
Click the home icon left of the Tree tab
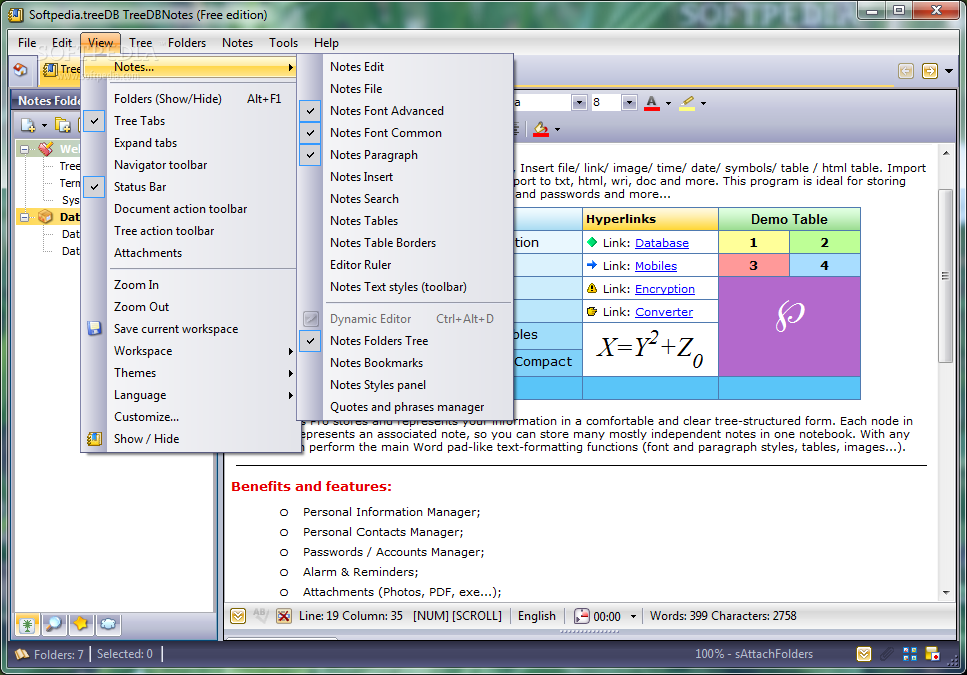[20, 69]
